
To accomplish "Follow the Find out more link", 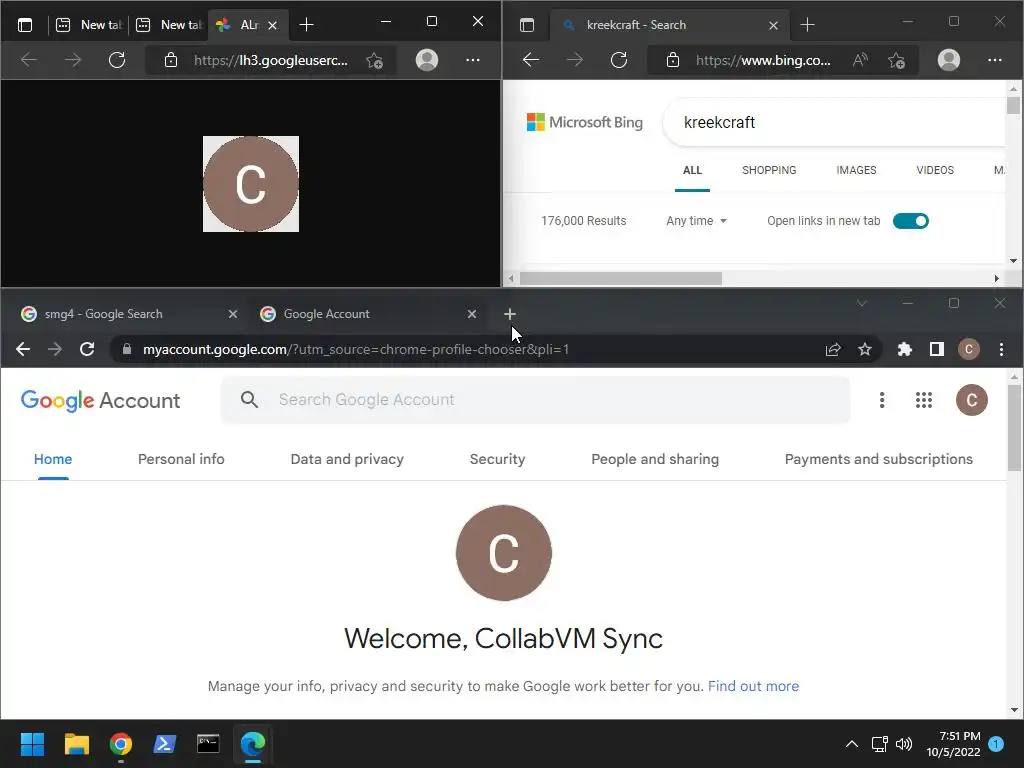I will pos(753,686).
